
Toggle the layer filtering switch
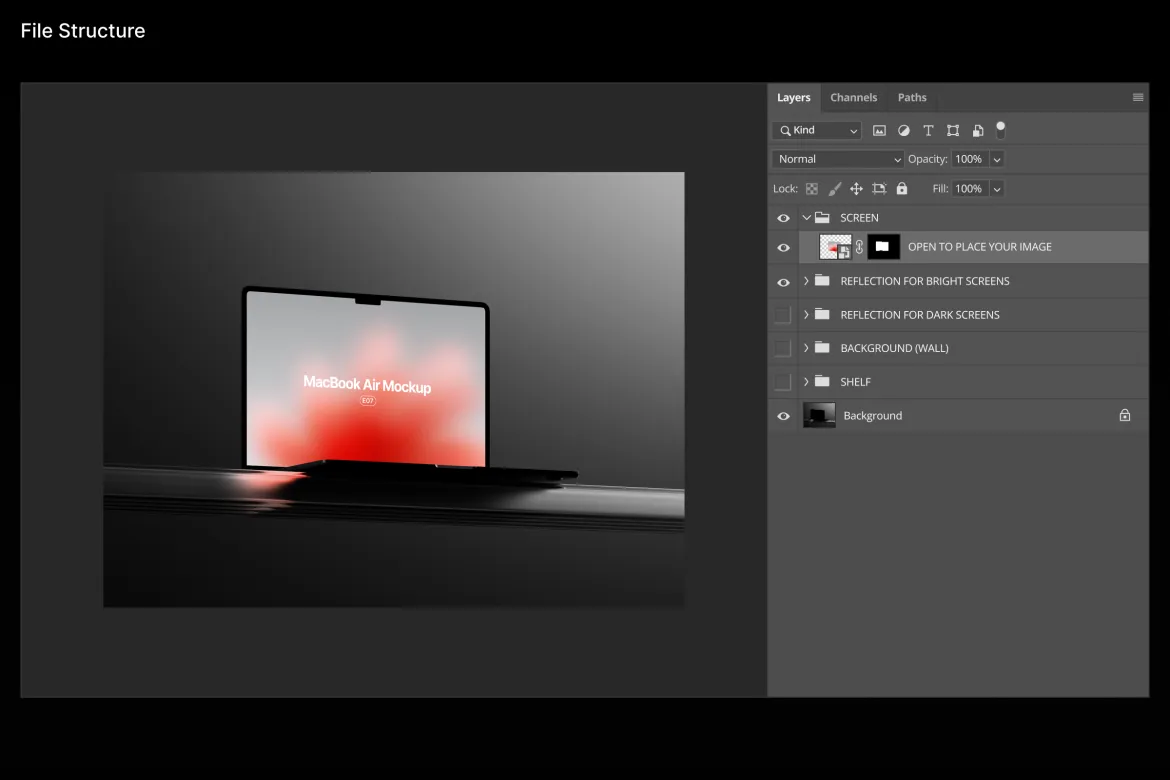click(x=1001, y=131)
